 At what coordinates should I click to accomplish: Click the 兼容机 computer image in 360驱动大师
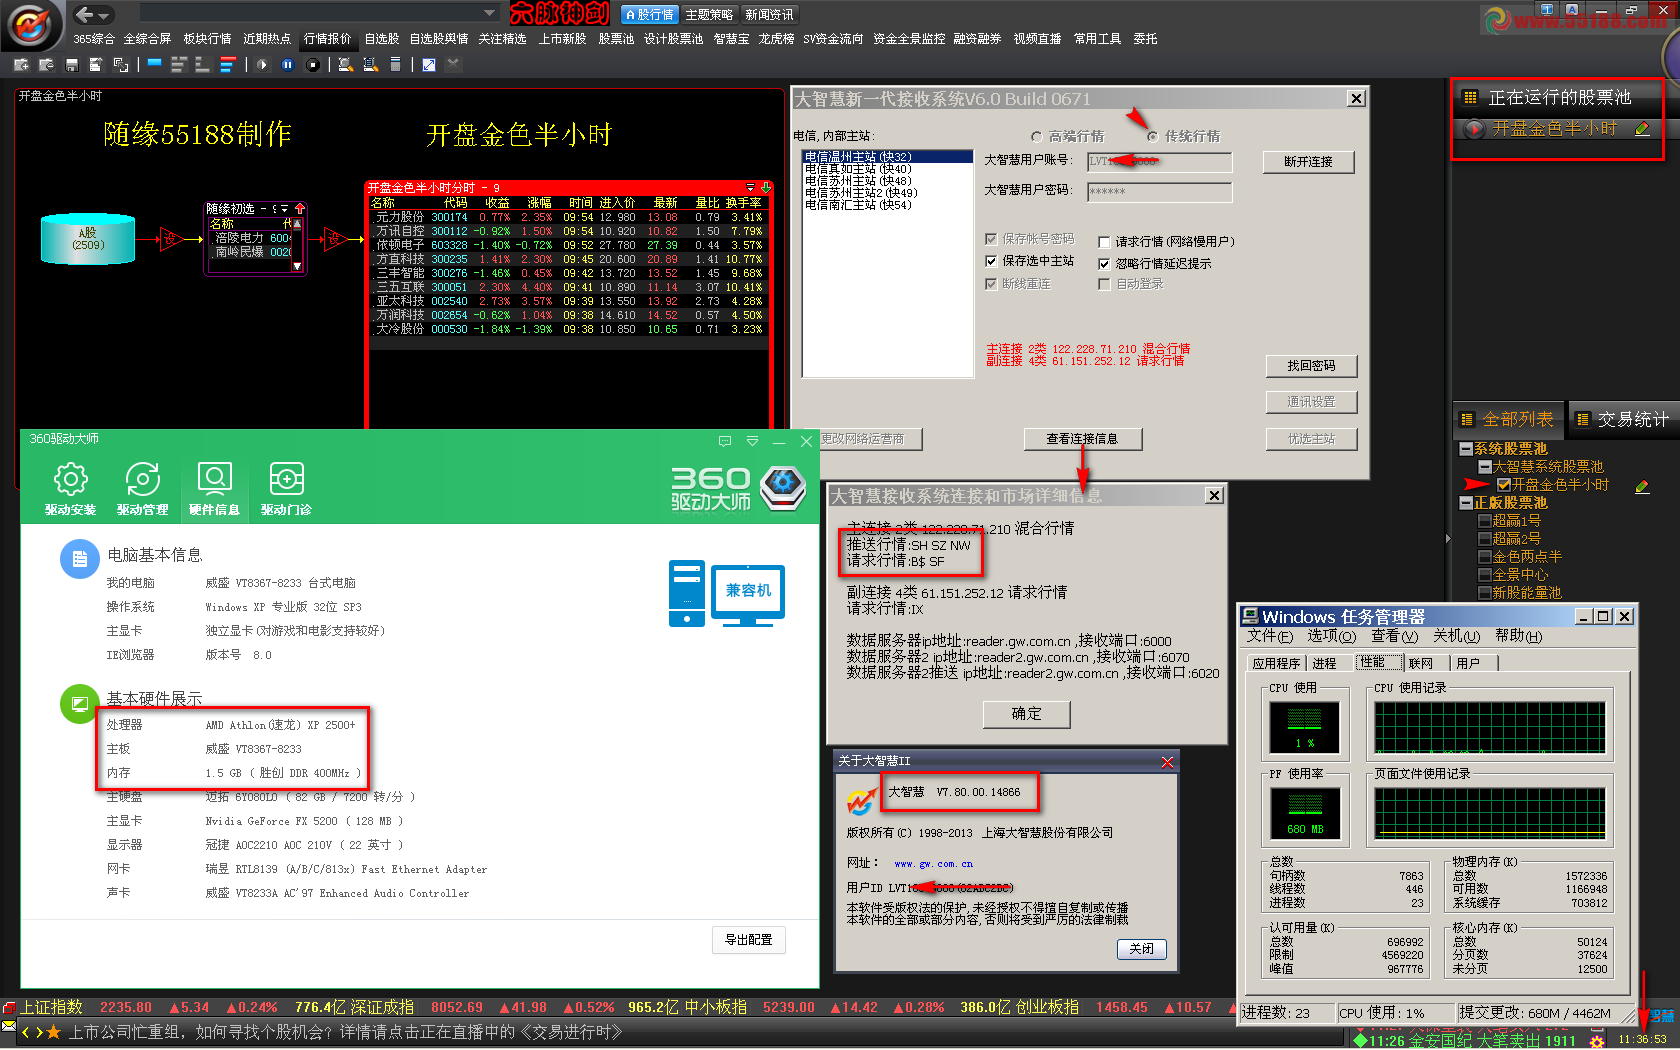coord(727,593)
